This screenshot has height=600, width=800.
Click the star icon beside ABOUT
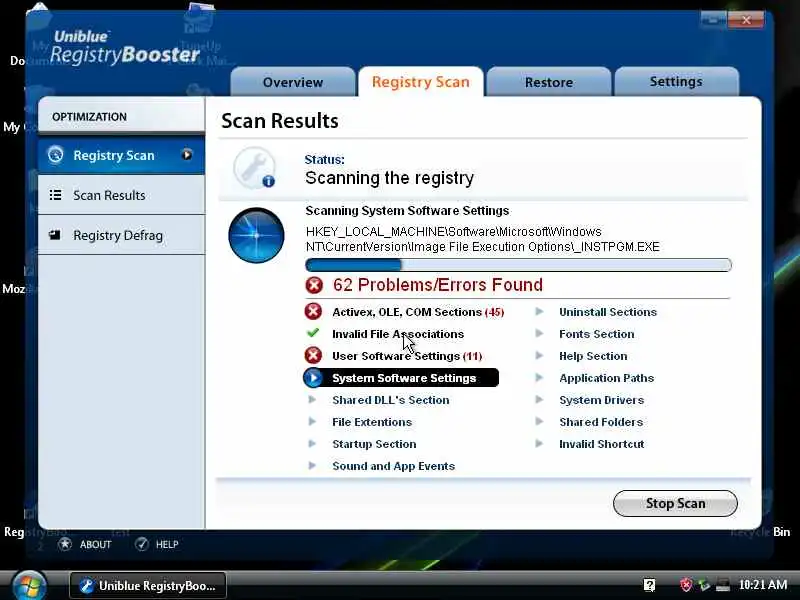click(x=65, y=544)
